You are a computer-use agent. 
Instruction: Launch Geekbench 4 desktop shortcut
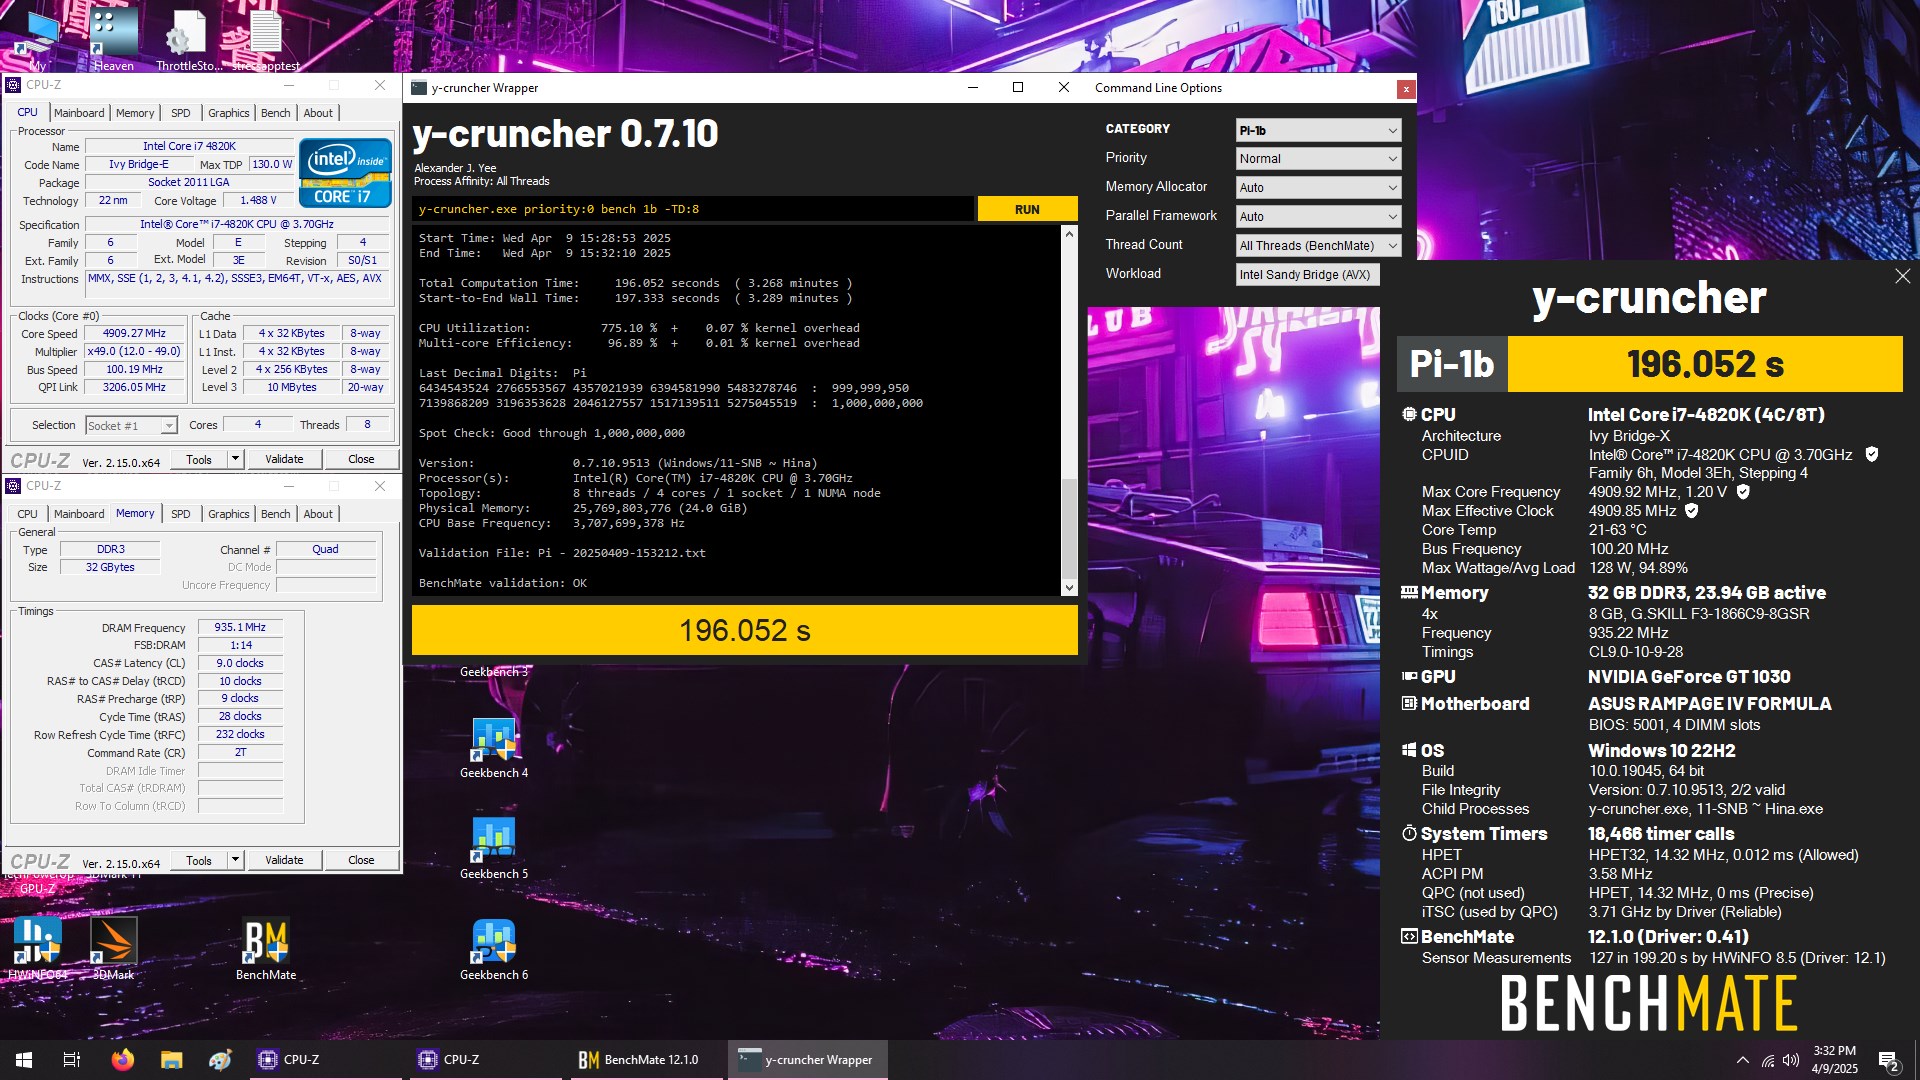(494, 748)
